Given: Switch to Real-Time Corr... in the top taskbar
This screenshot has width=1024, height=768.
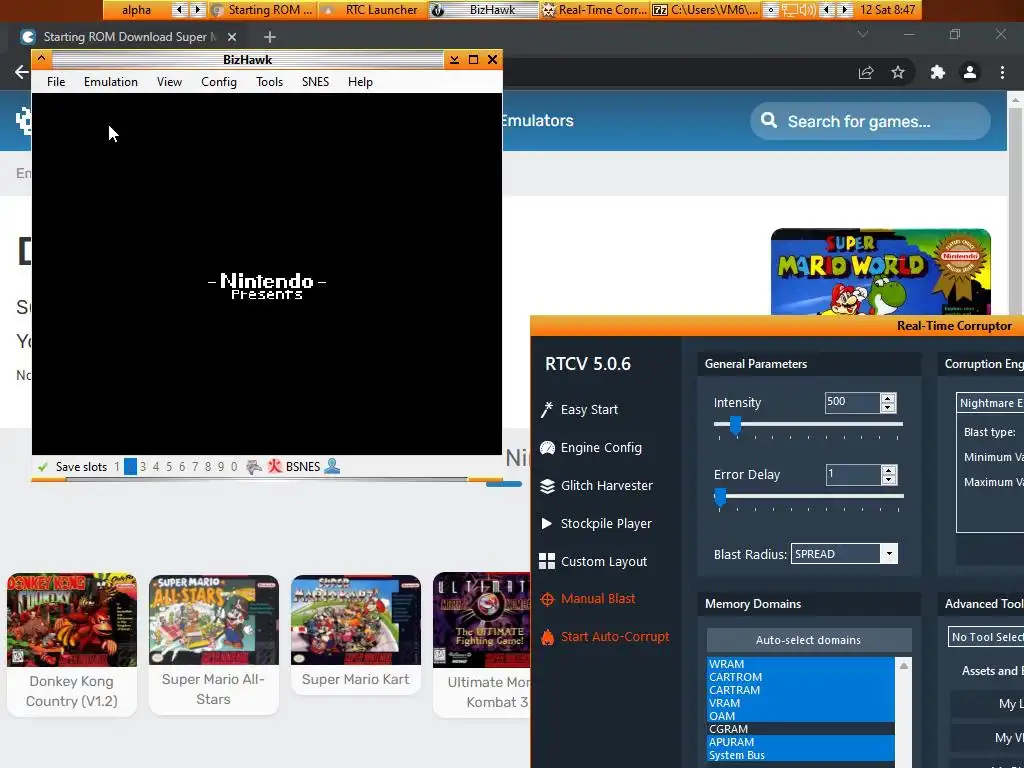Looking at the screenshot, I should [594, 10].
